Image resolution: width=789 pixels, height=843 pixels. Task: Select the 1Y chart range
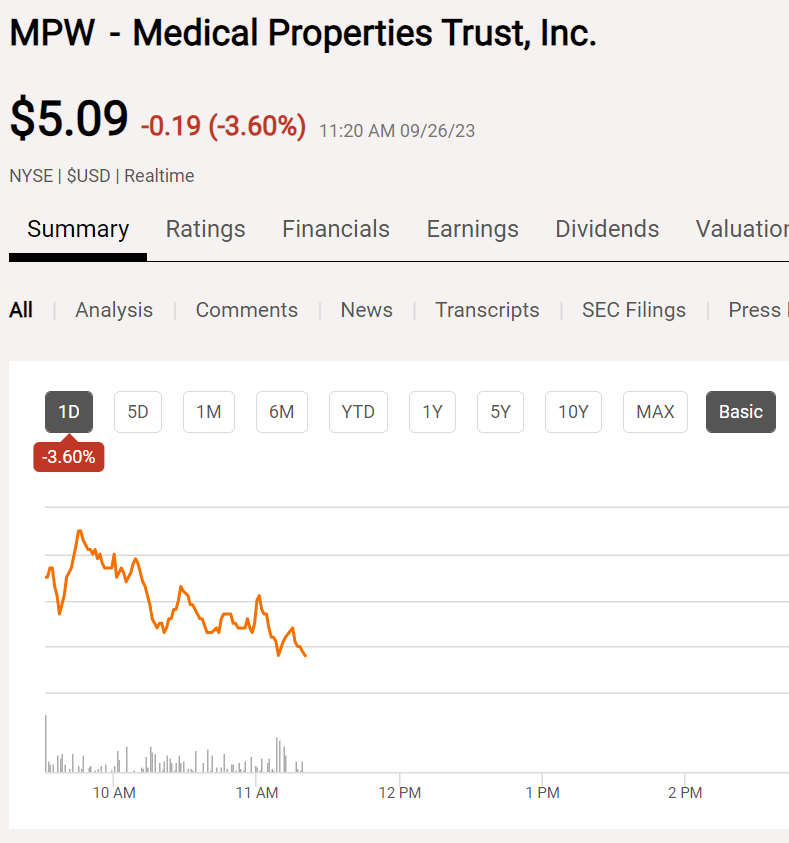pos(432,412)
